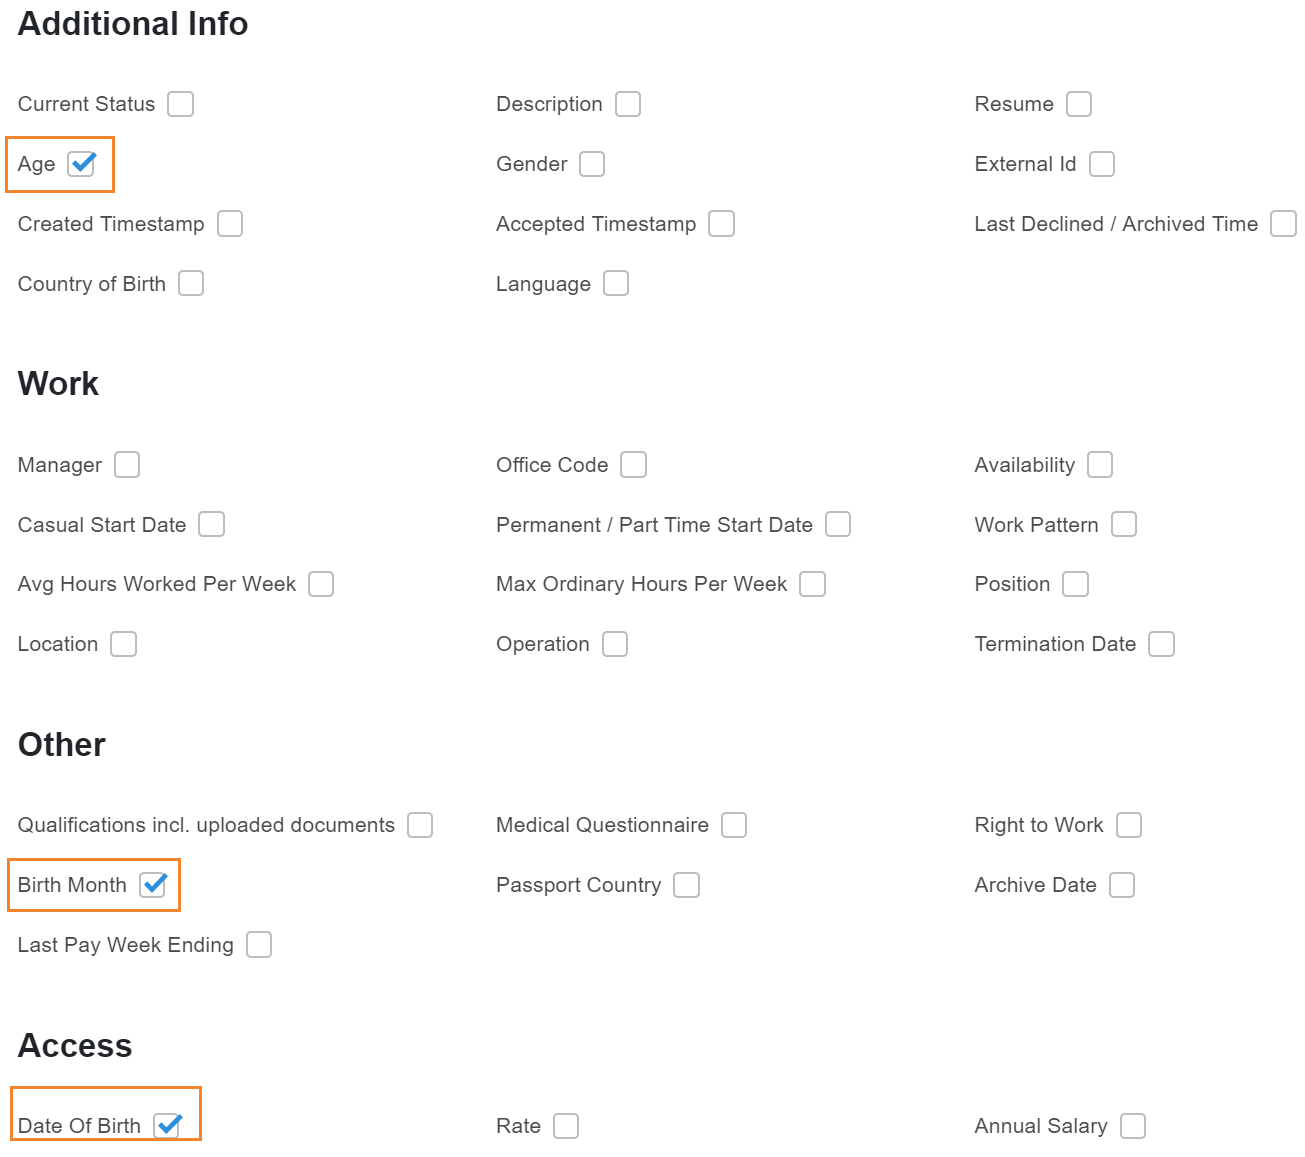1305x1157 pixels.
Task: Check the Medical Questionnaire option
Action: [734, 825]
